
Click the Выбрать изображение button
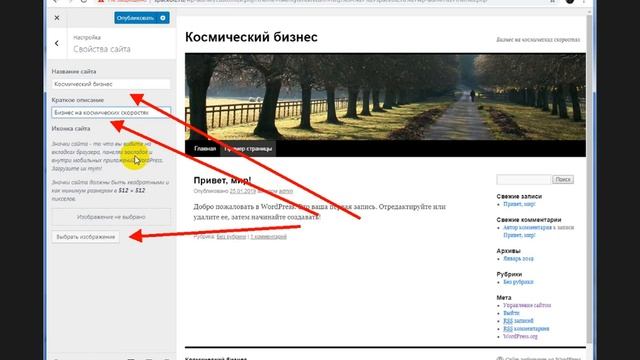86,237
